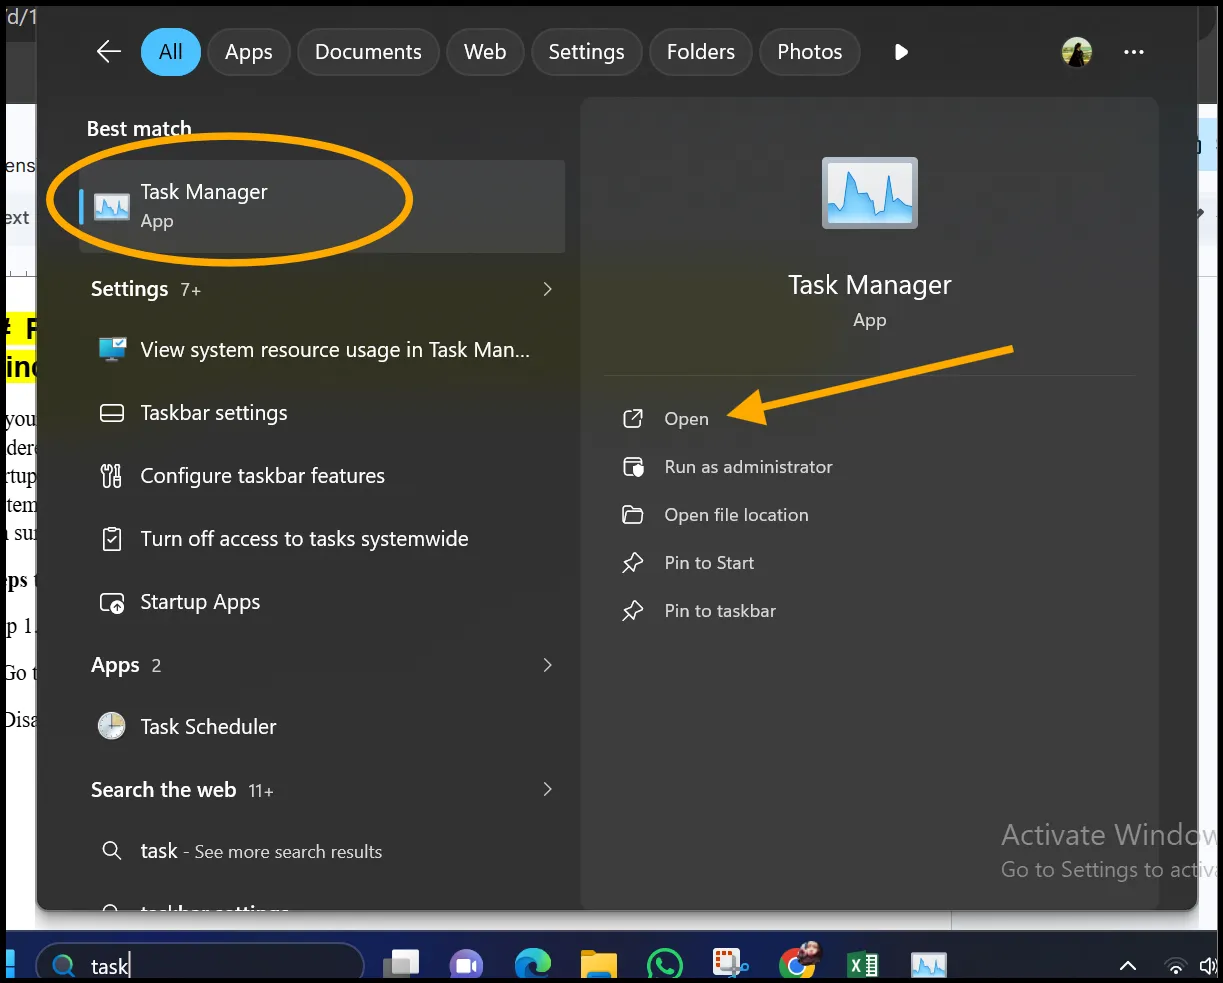1223x983 pixels.
Task: Open Microsoft Edge from the taskbar
Action: click(533, 962)
